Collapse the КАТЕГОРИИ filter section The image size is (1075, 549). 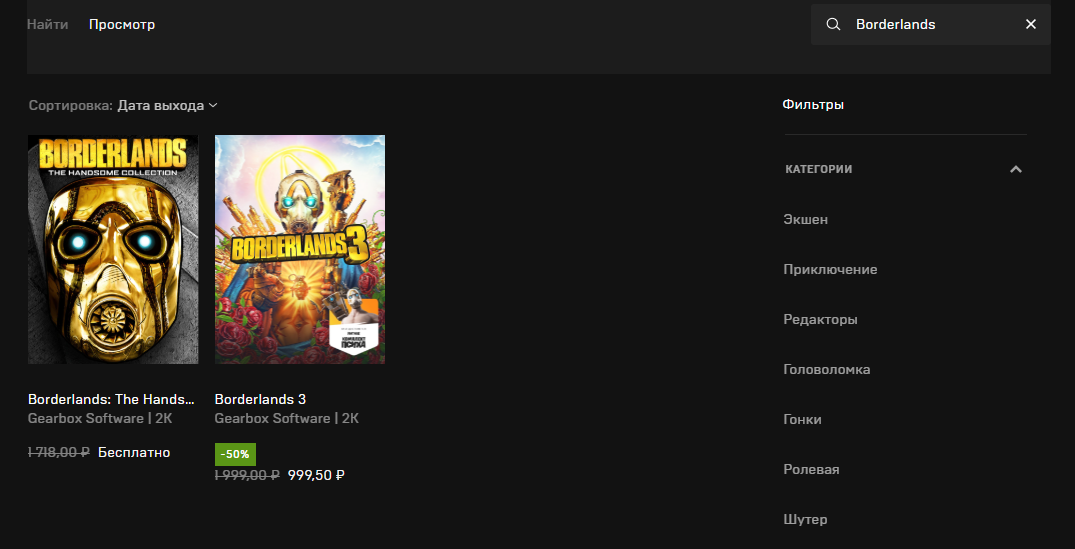[1016, 169]
